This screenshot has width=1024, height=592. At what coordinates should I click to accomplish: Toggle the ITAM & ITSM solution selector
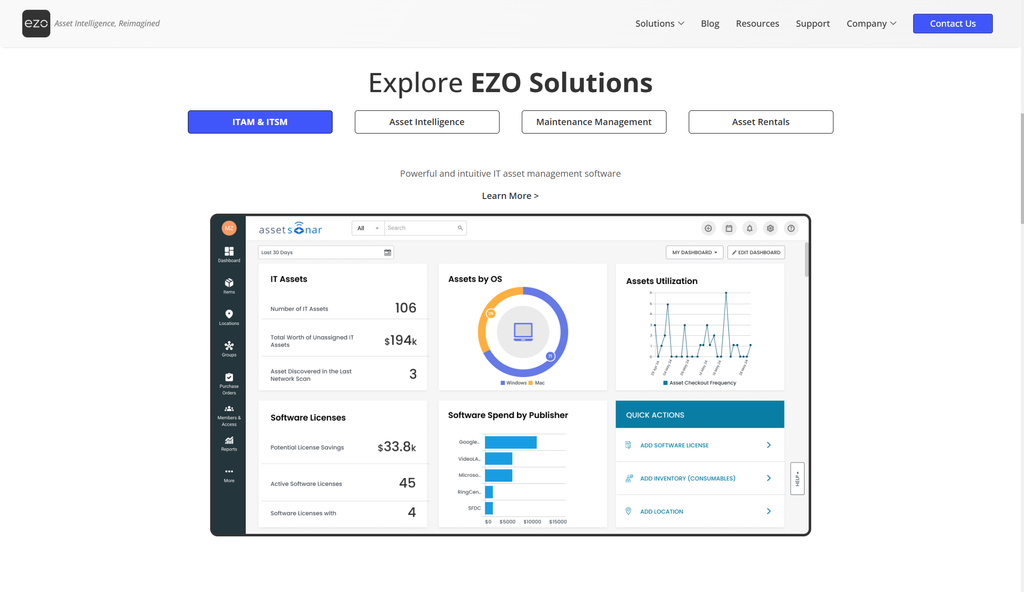click(259, 121)
